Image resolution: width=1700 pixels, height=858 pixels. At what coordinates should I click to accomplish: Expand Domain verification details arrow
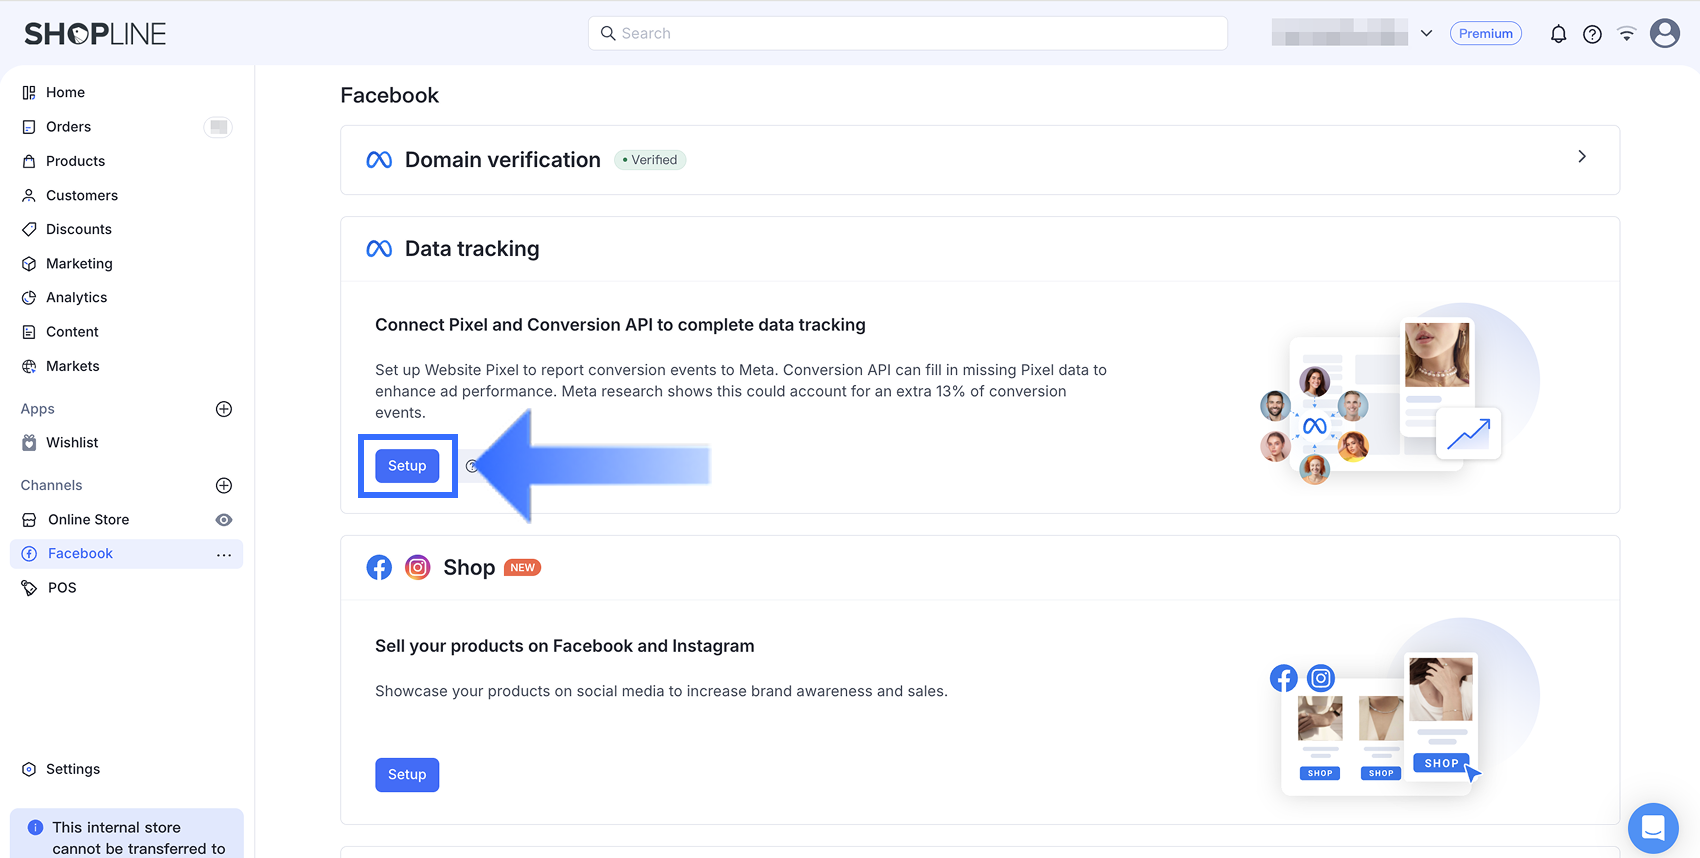pos(1582,157)
